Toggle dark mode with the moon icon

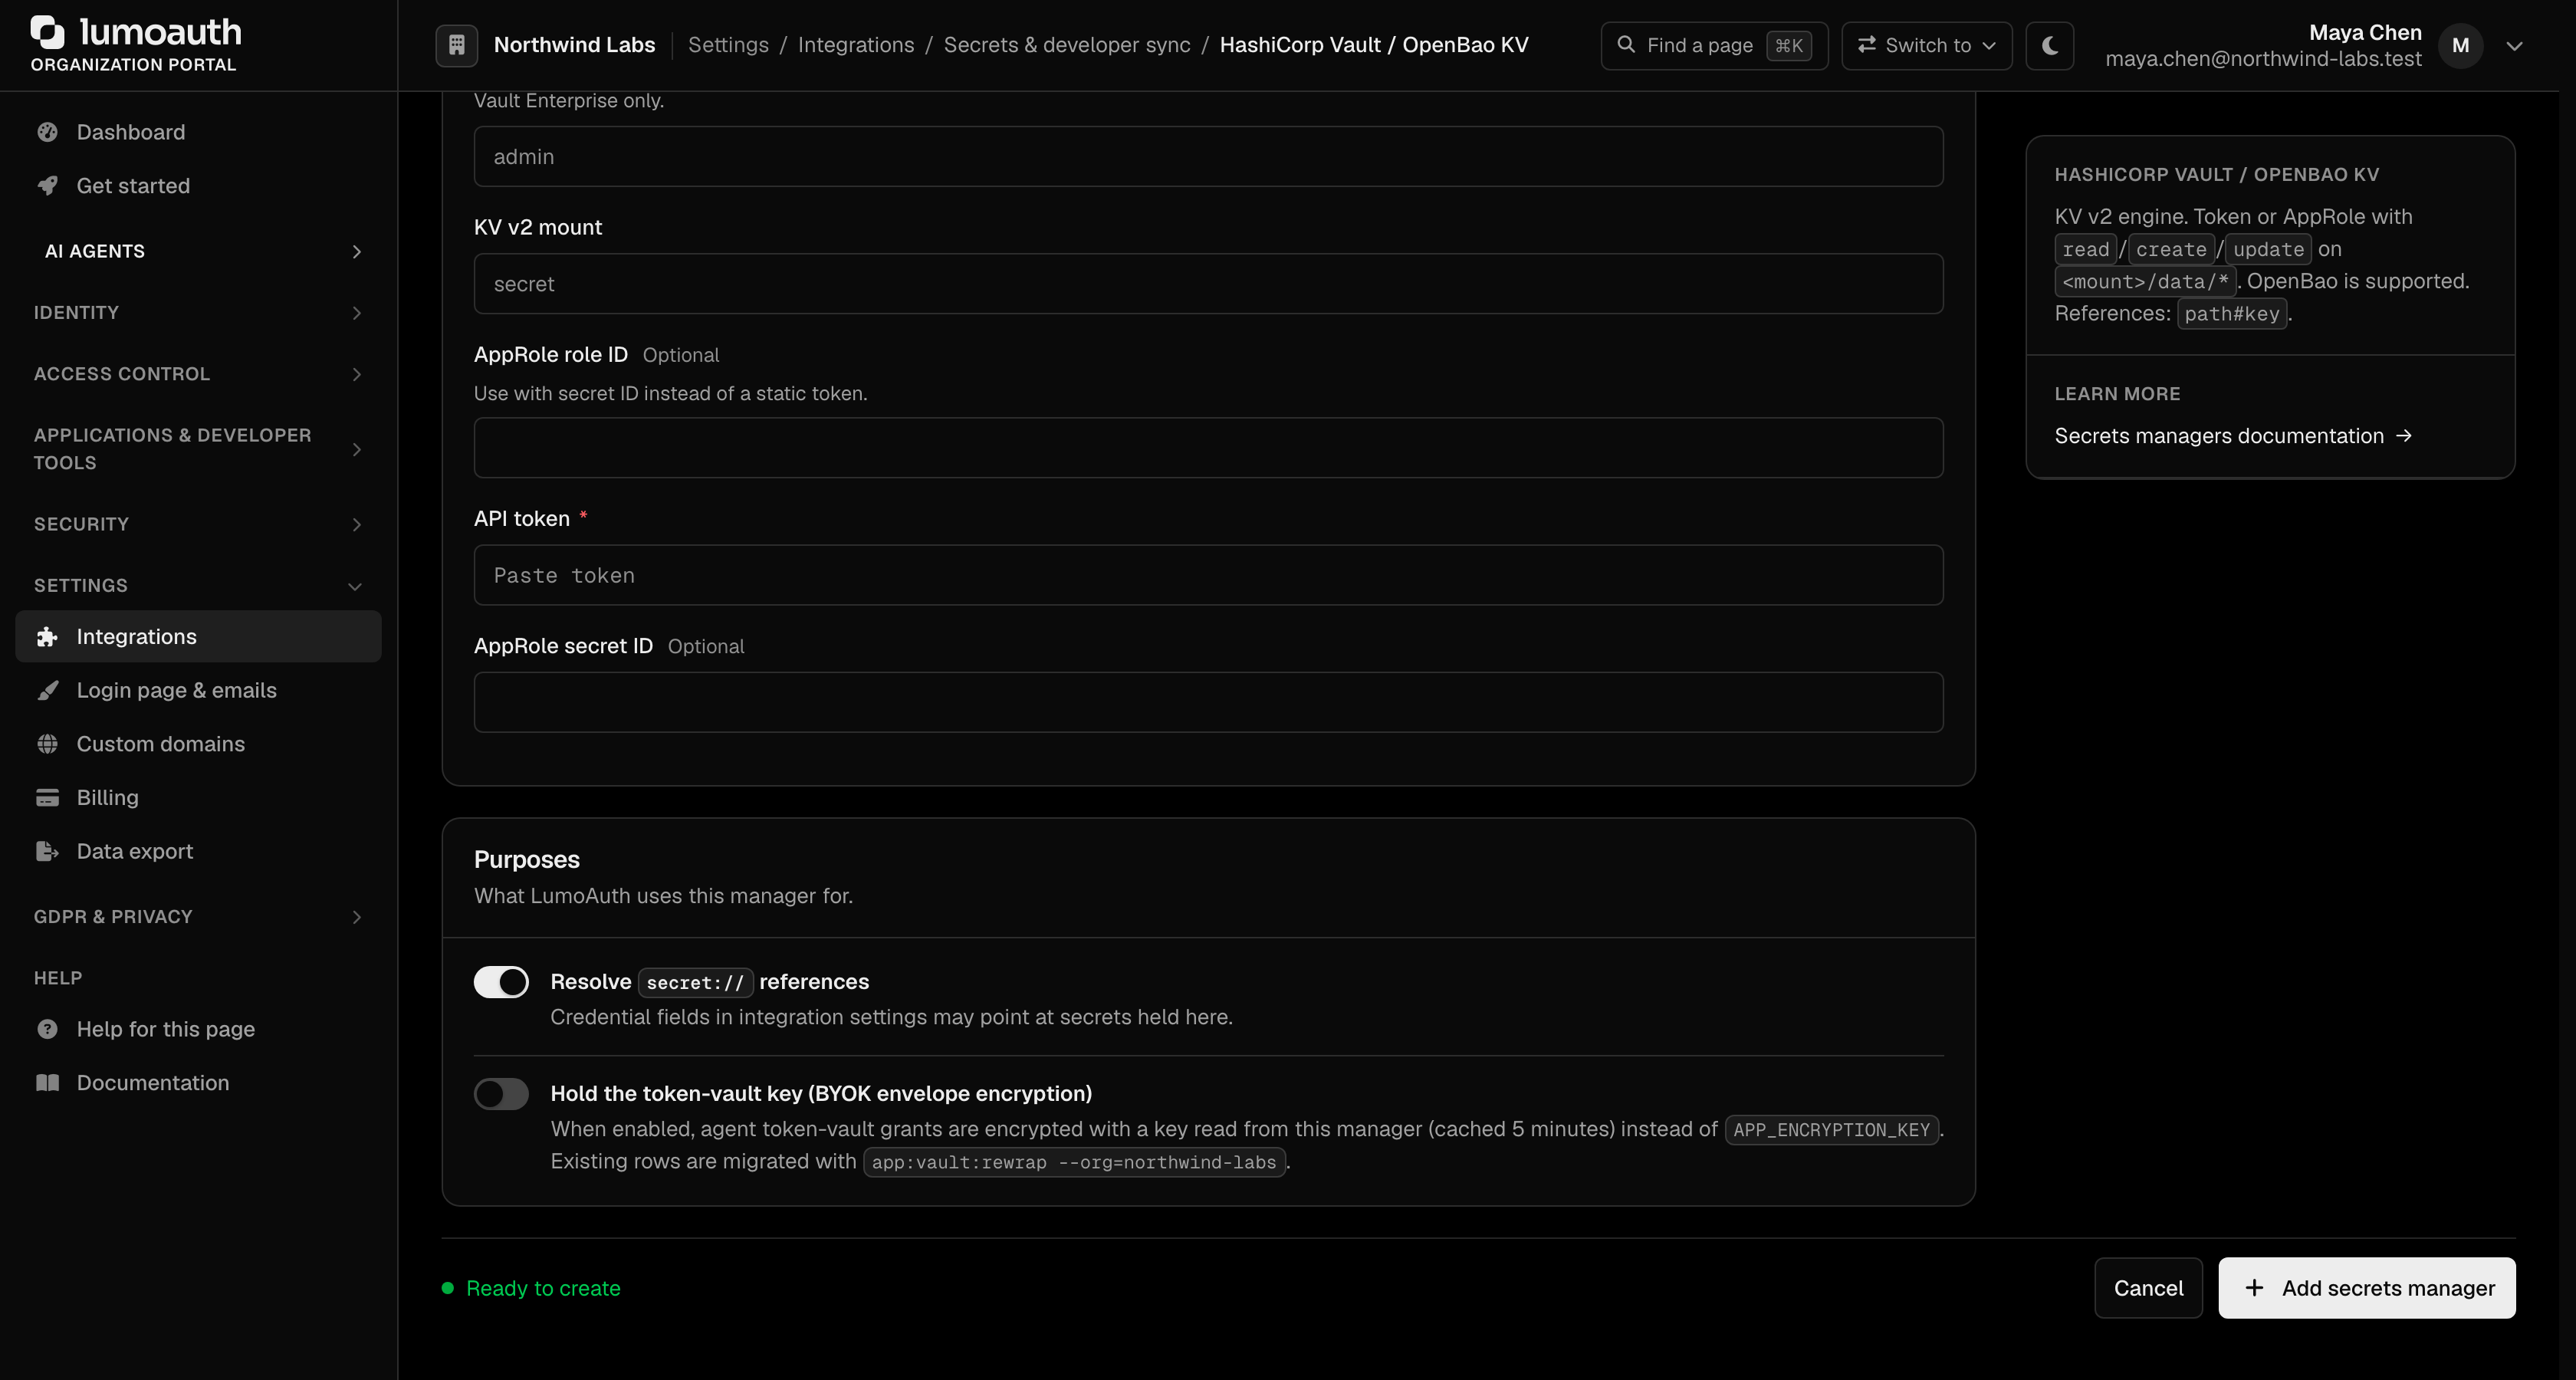pos(2049,45)
